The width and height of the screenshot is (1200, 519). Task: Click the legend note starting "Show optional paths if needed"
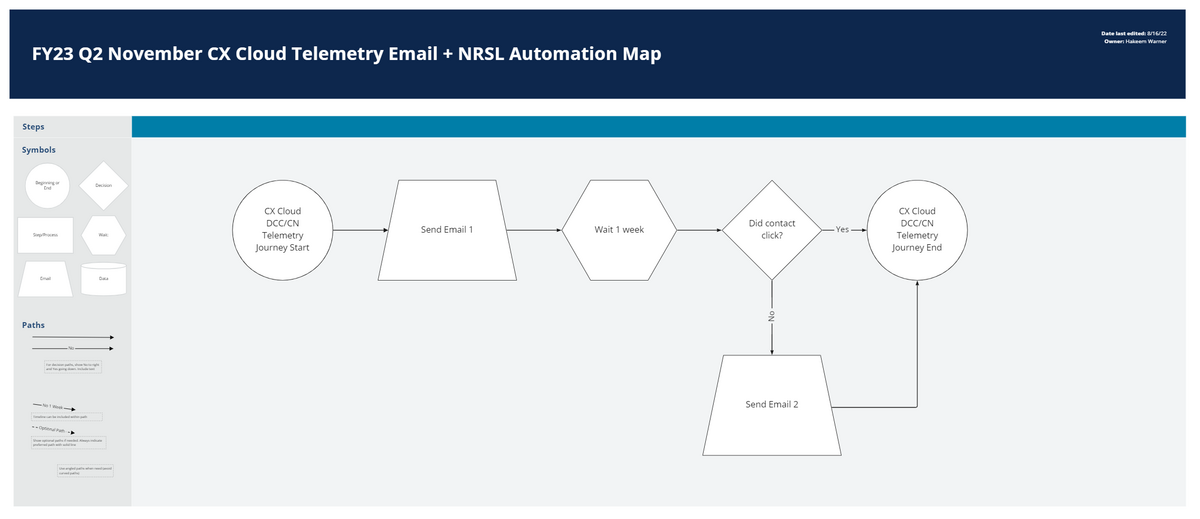68,441
